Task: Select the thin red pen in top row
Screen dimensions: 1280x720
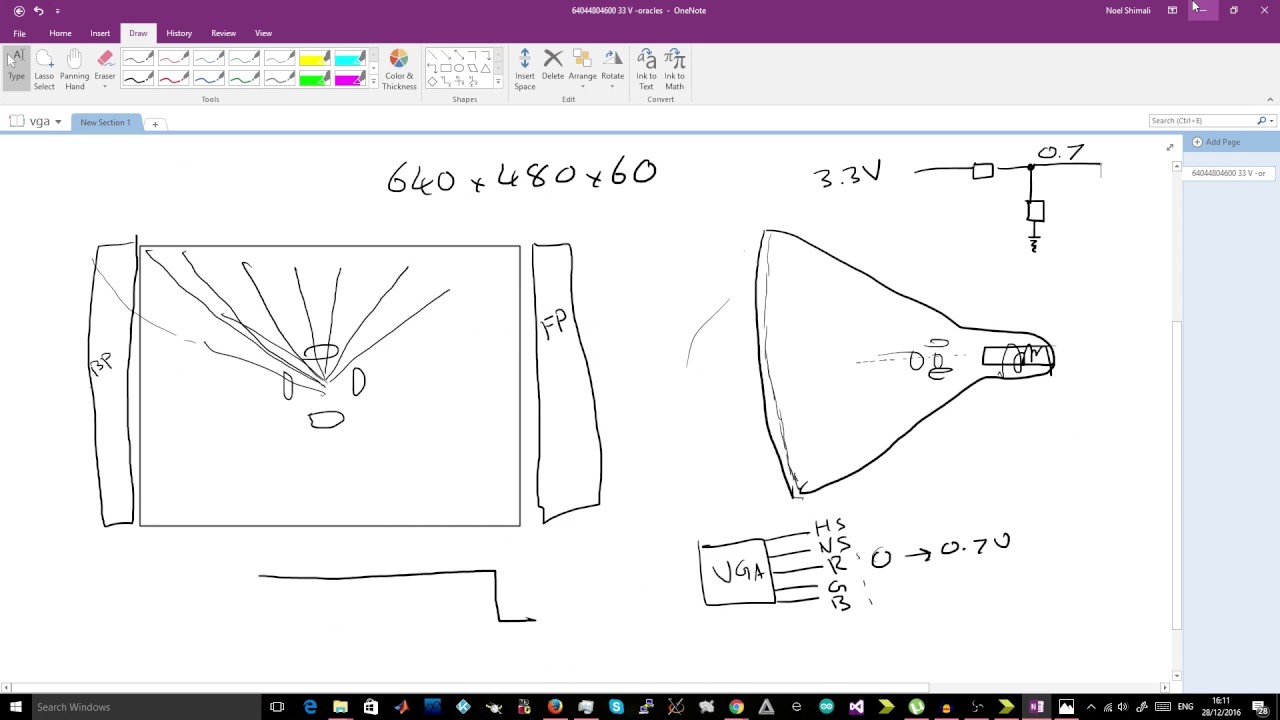Action: coord(173,59)
